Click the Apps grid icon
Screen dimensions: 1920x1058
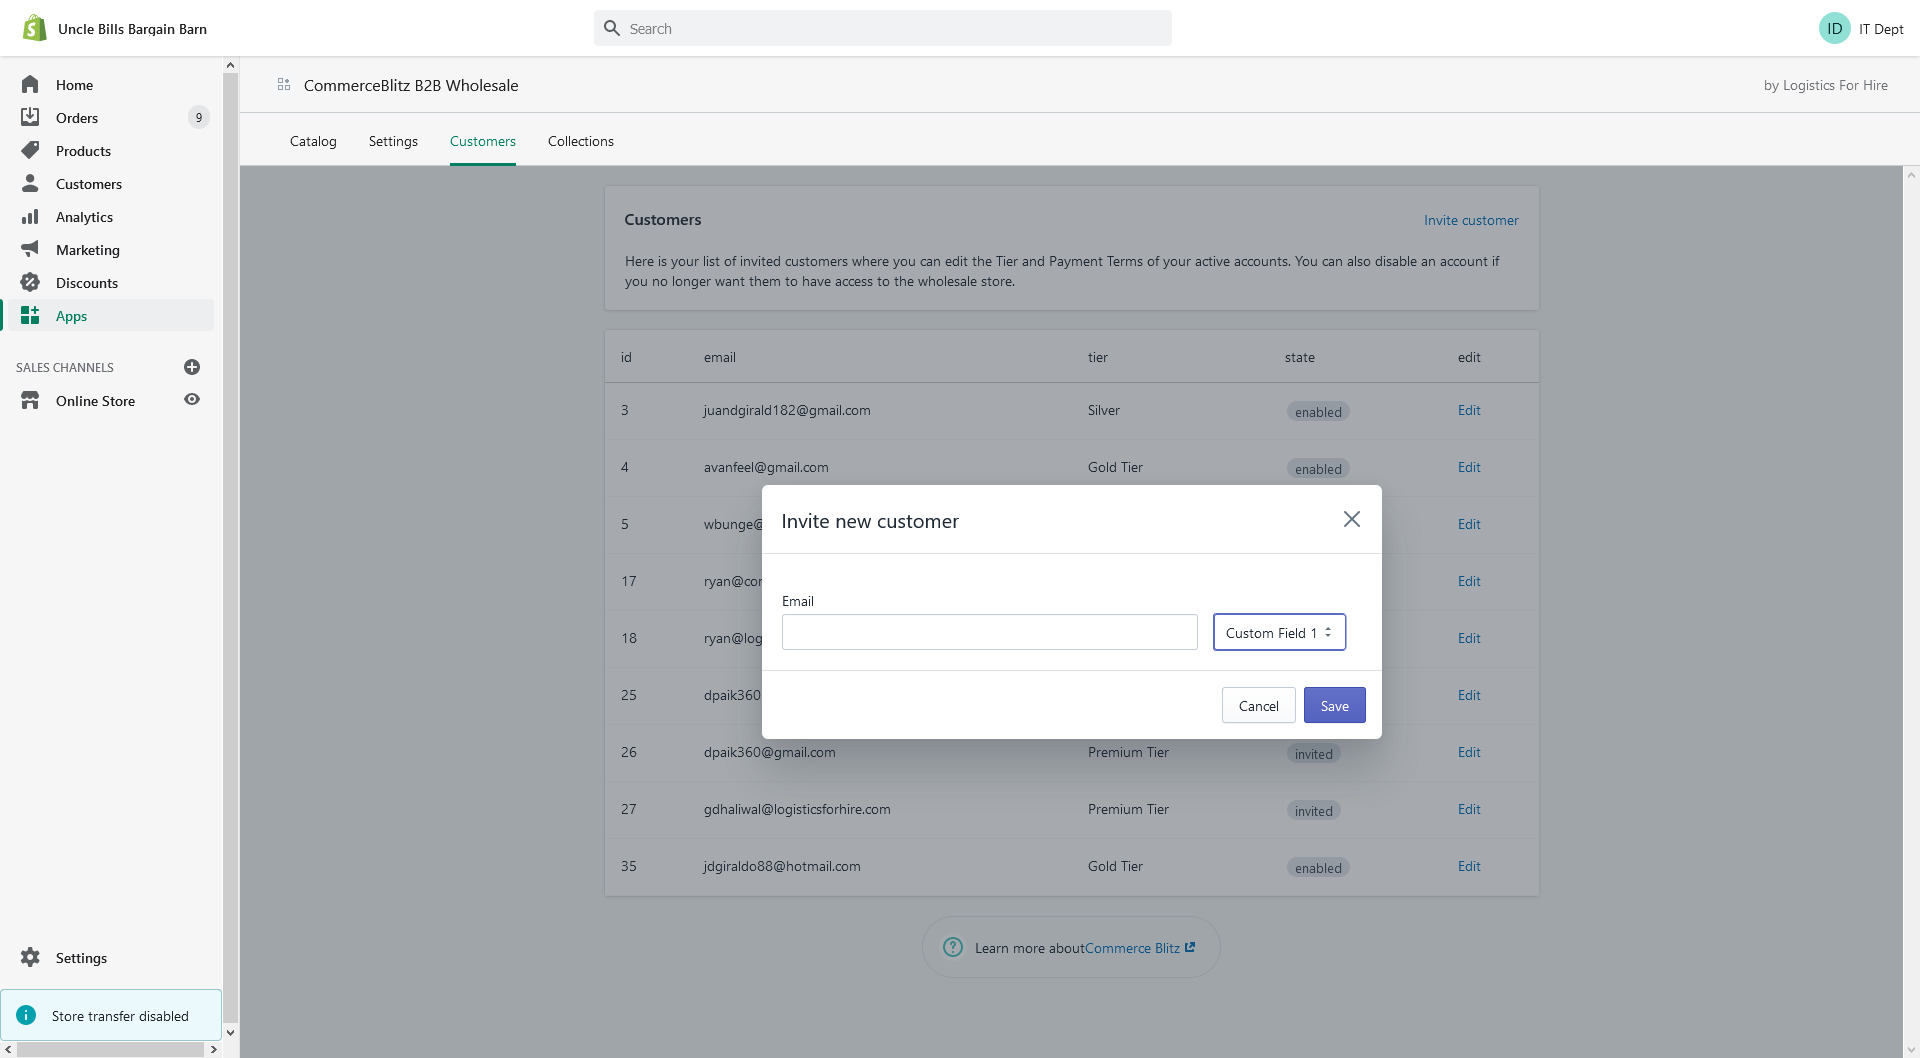[30, 316]
